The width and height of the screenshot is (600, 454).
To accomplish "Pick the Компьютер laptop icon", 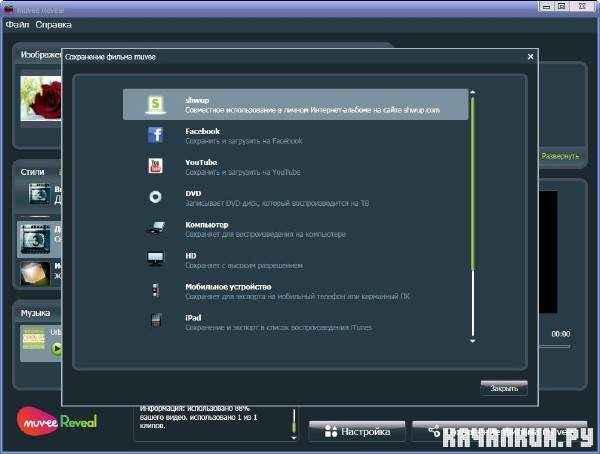I will coord(155,228).
